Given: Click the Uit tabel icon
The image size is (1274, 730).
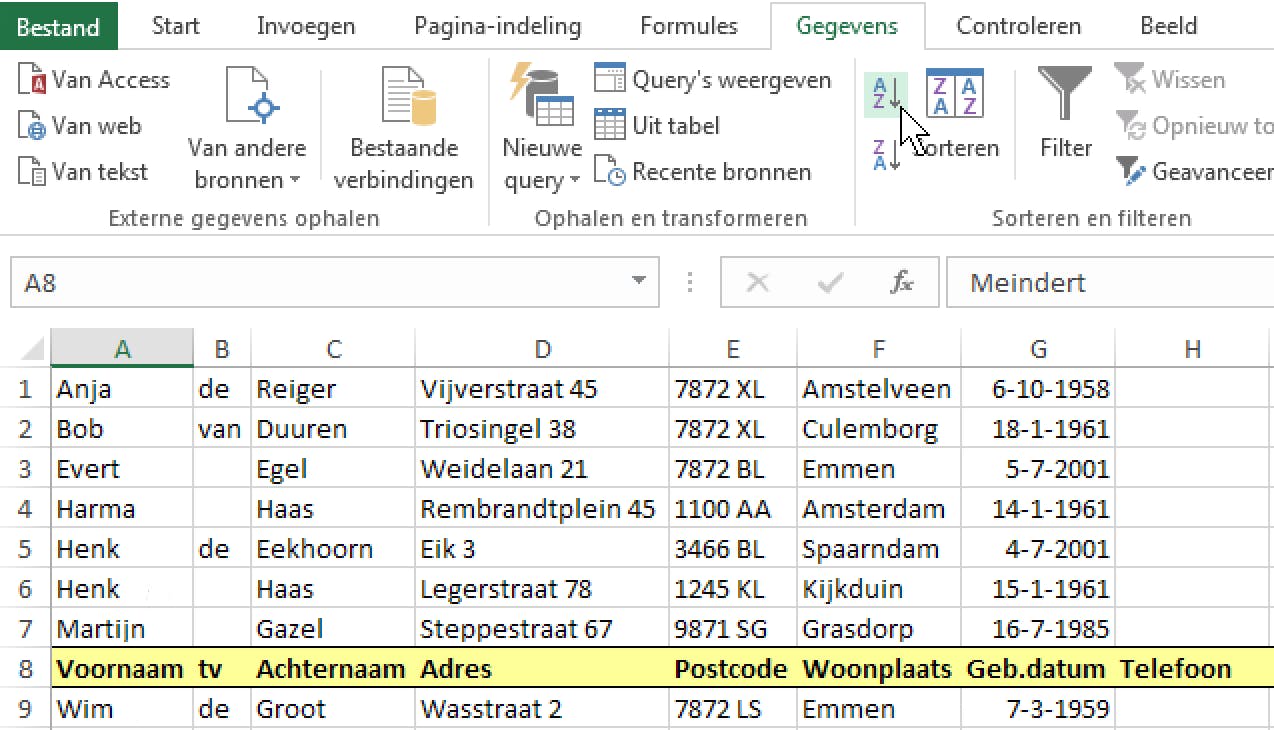Looking at the screenshot, I should (610, 126).
